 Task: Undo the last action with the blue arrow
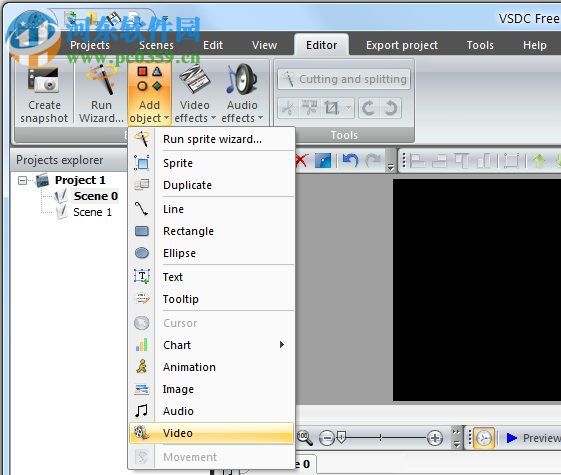(x=350, y=160)
